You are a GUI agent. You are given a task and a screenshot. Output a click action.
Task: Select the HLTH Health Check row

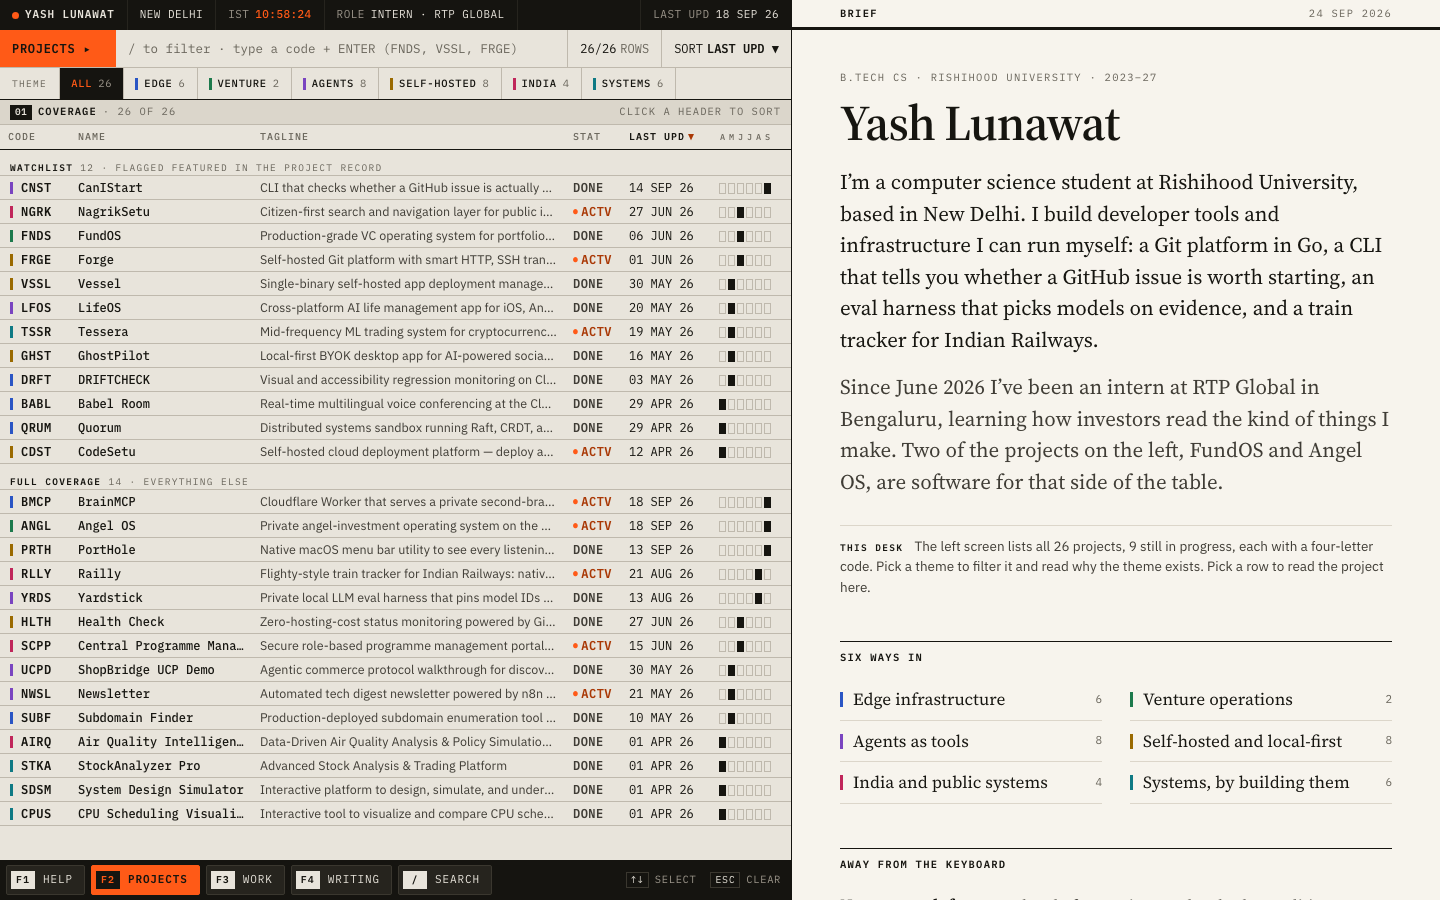[x=395, y=622]
